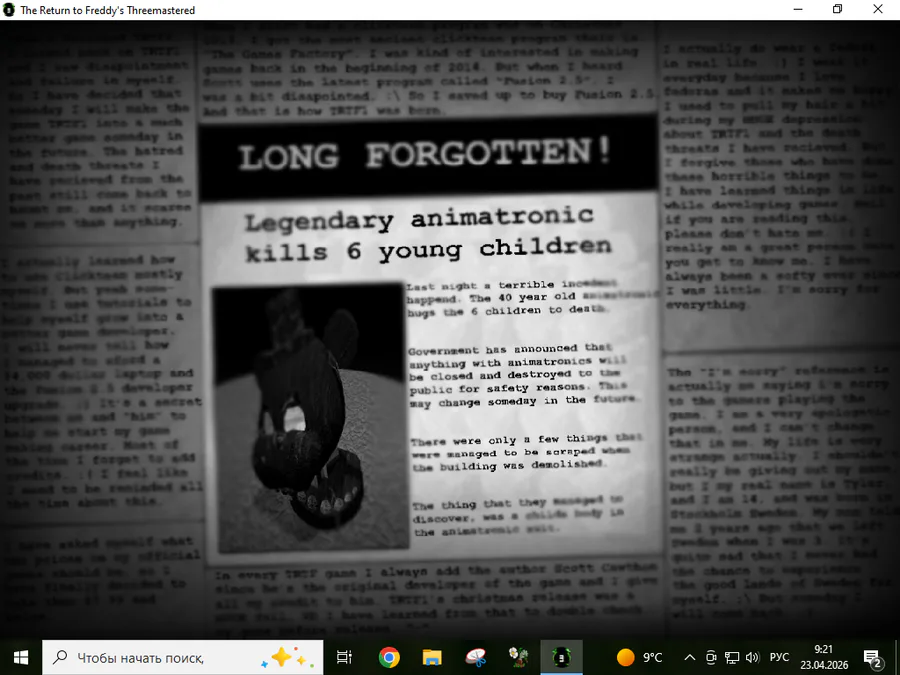Restore down the game window

(837, 9)
